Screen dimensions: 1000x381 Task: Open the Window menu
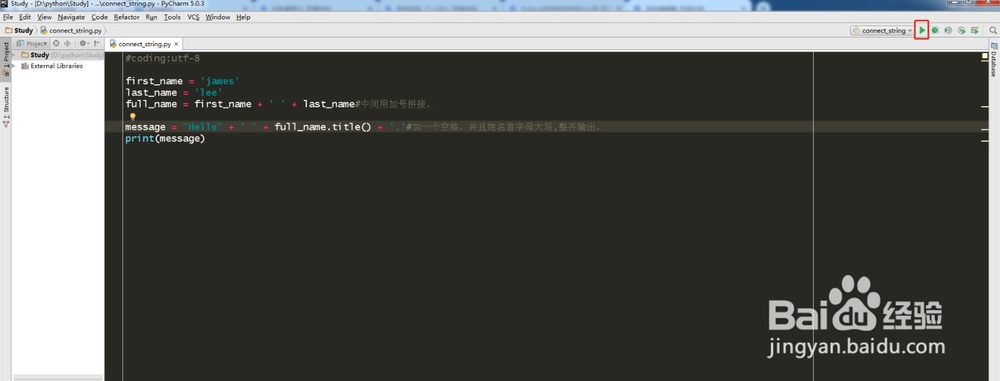coord(217,17)
